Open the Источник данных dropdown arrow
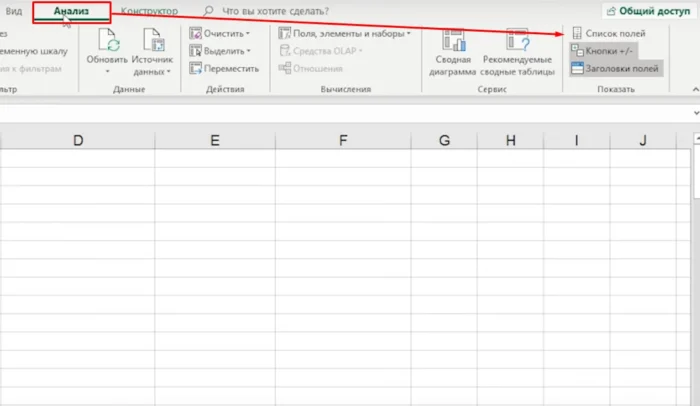Viewport: 700px width, 406px height. click(168, 72)
